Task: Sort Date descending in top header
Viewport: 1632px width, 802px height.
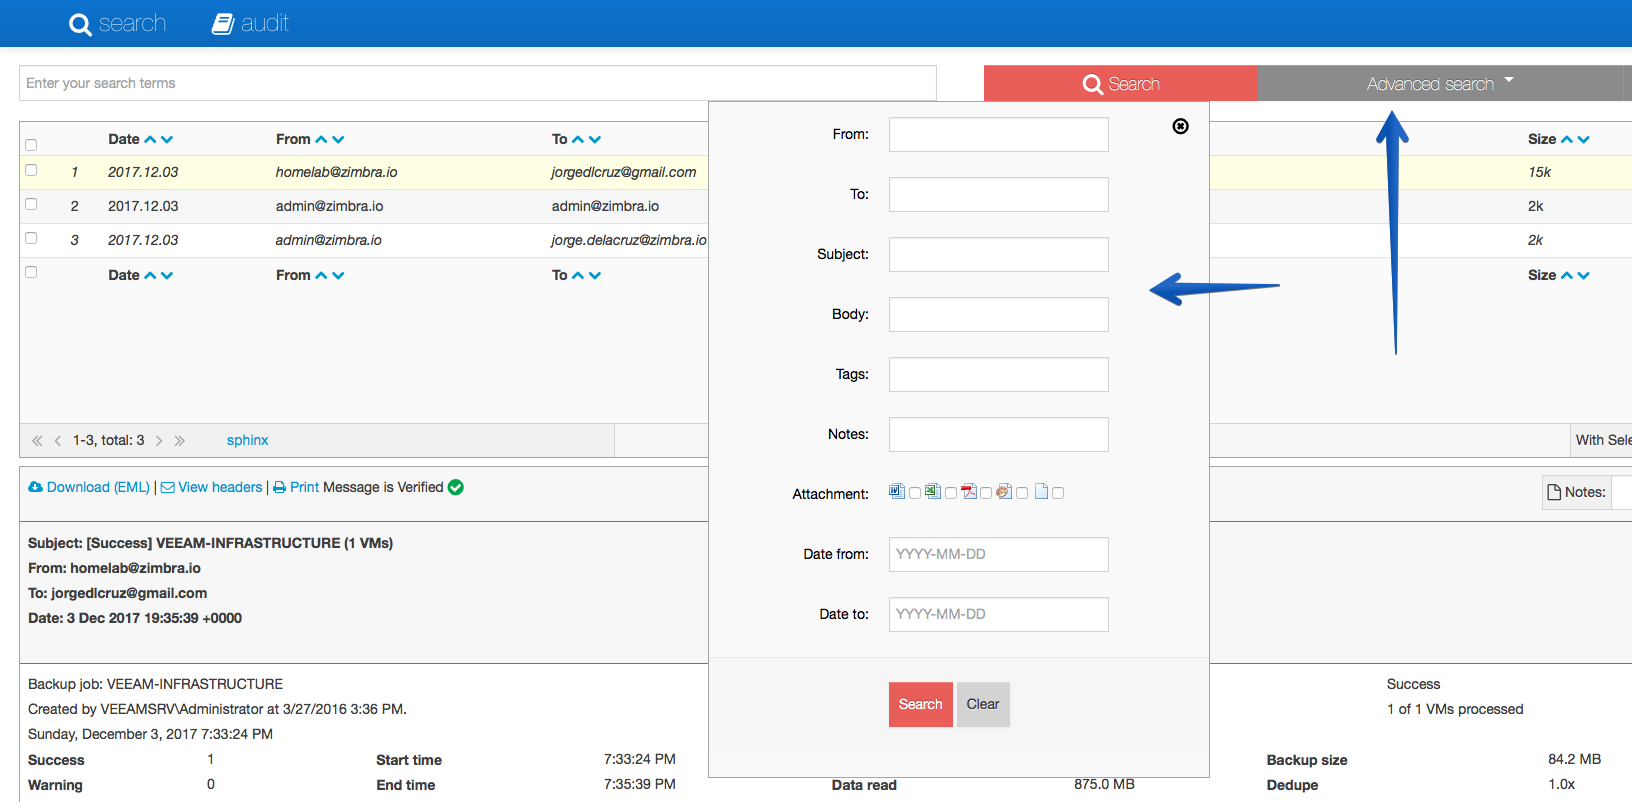Action: 167,140
